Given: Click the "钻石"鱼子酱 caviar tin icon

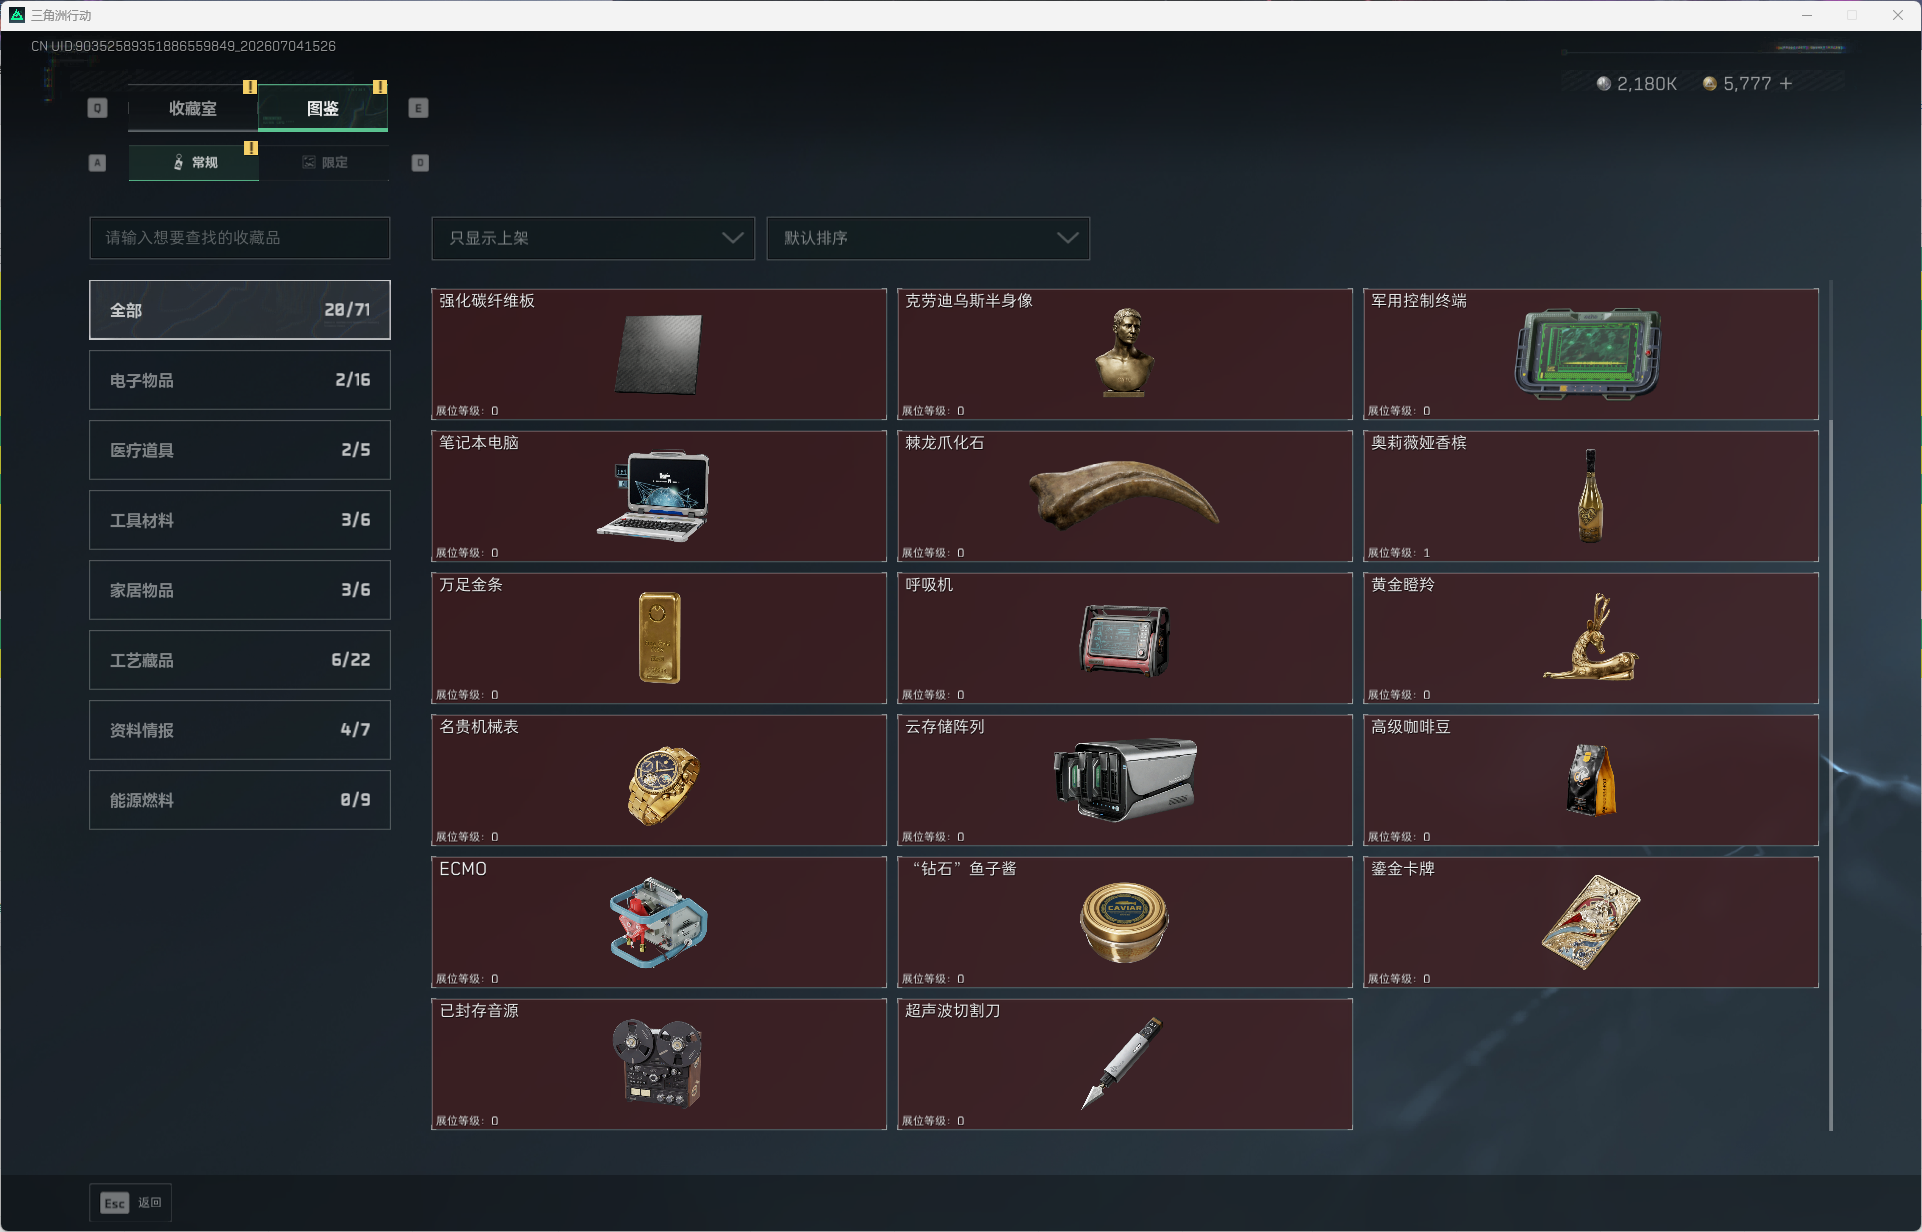Looking at the screenshot, I should pos(1124,922).
